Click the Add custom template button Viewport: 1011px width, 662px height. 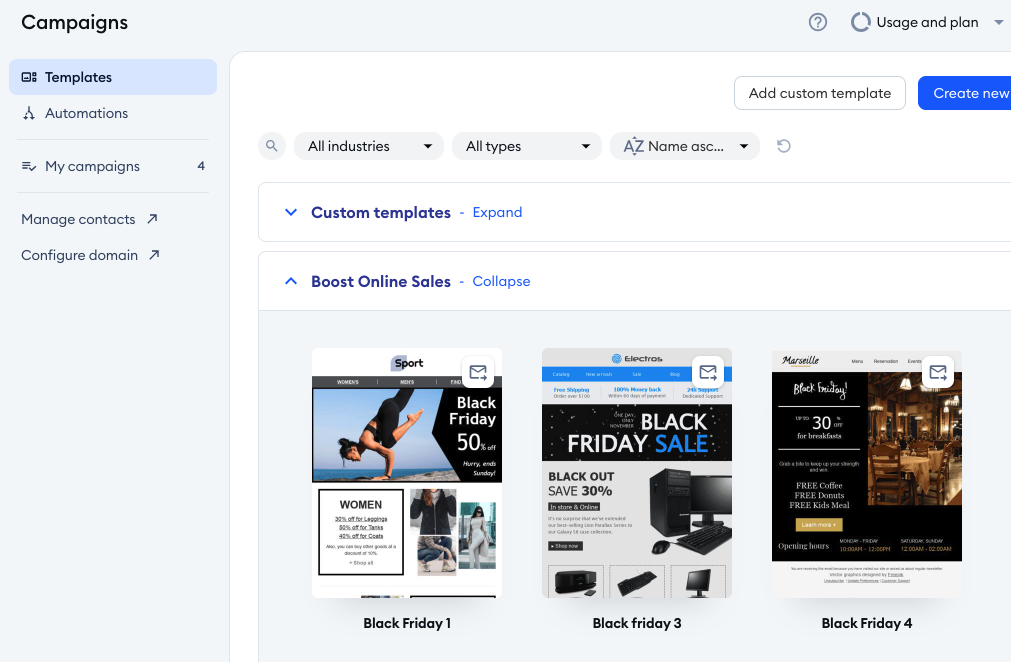point(819,93)
